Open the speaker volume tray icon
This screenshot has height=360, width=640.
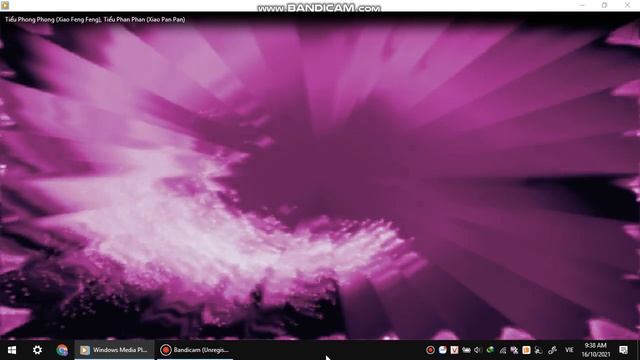coord(478,350)
